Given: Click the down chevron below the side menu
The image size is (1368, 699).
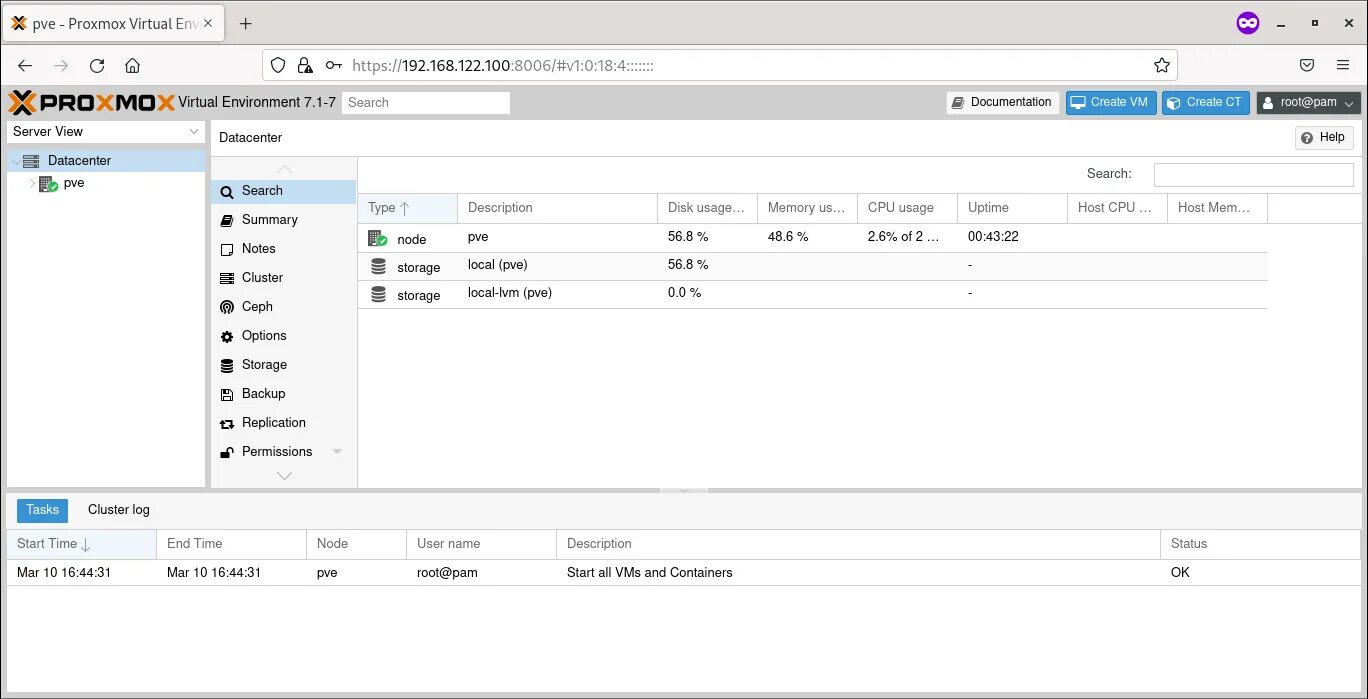Looking at the screenshot, I should point(284,476).
